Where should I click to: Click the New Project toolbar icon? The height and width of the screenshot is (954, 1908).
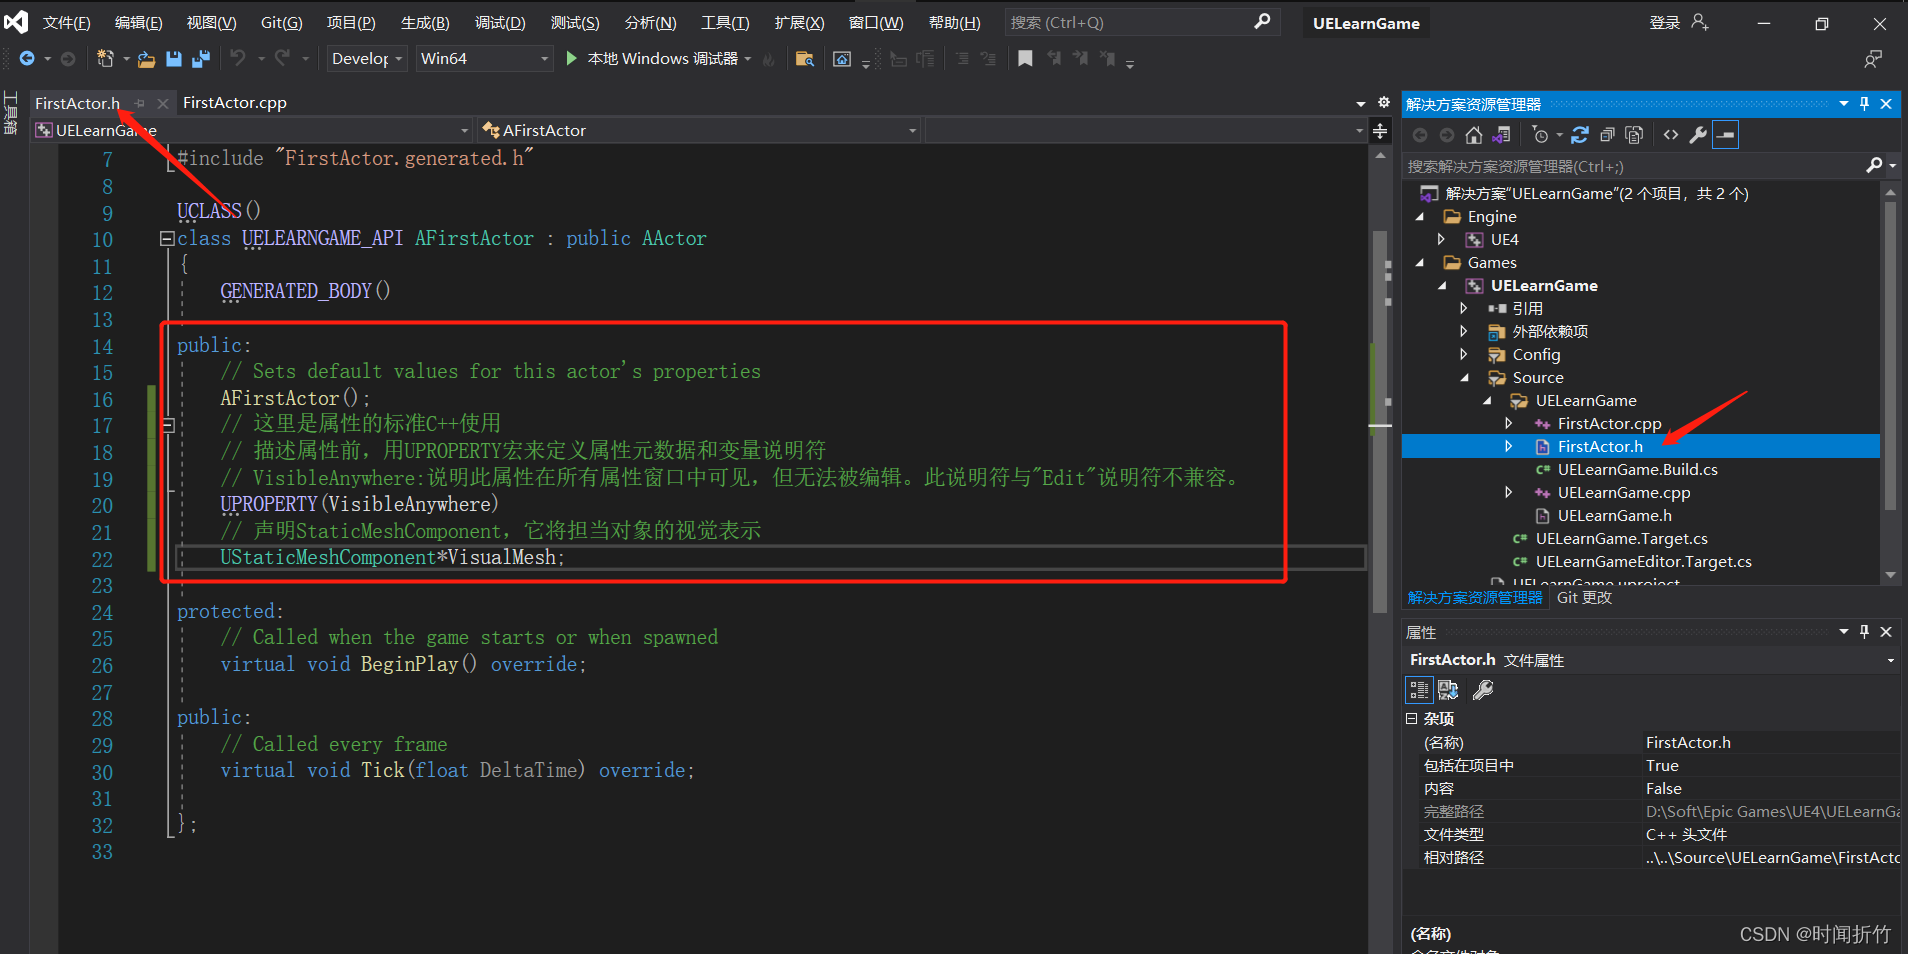pos(105,59)
